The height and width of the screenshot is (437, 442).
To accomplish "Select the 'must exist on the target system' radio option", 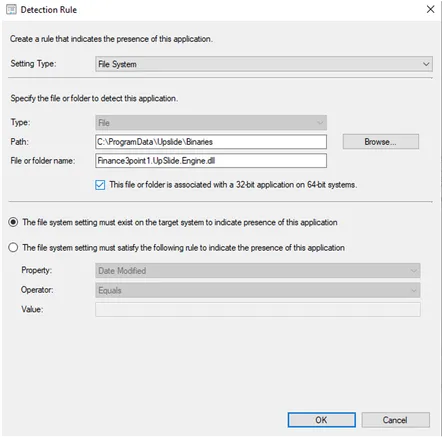I will pos(13,222).
